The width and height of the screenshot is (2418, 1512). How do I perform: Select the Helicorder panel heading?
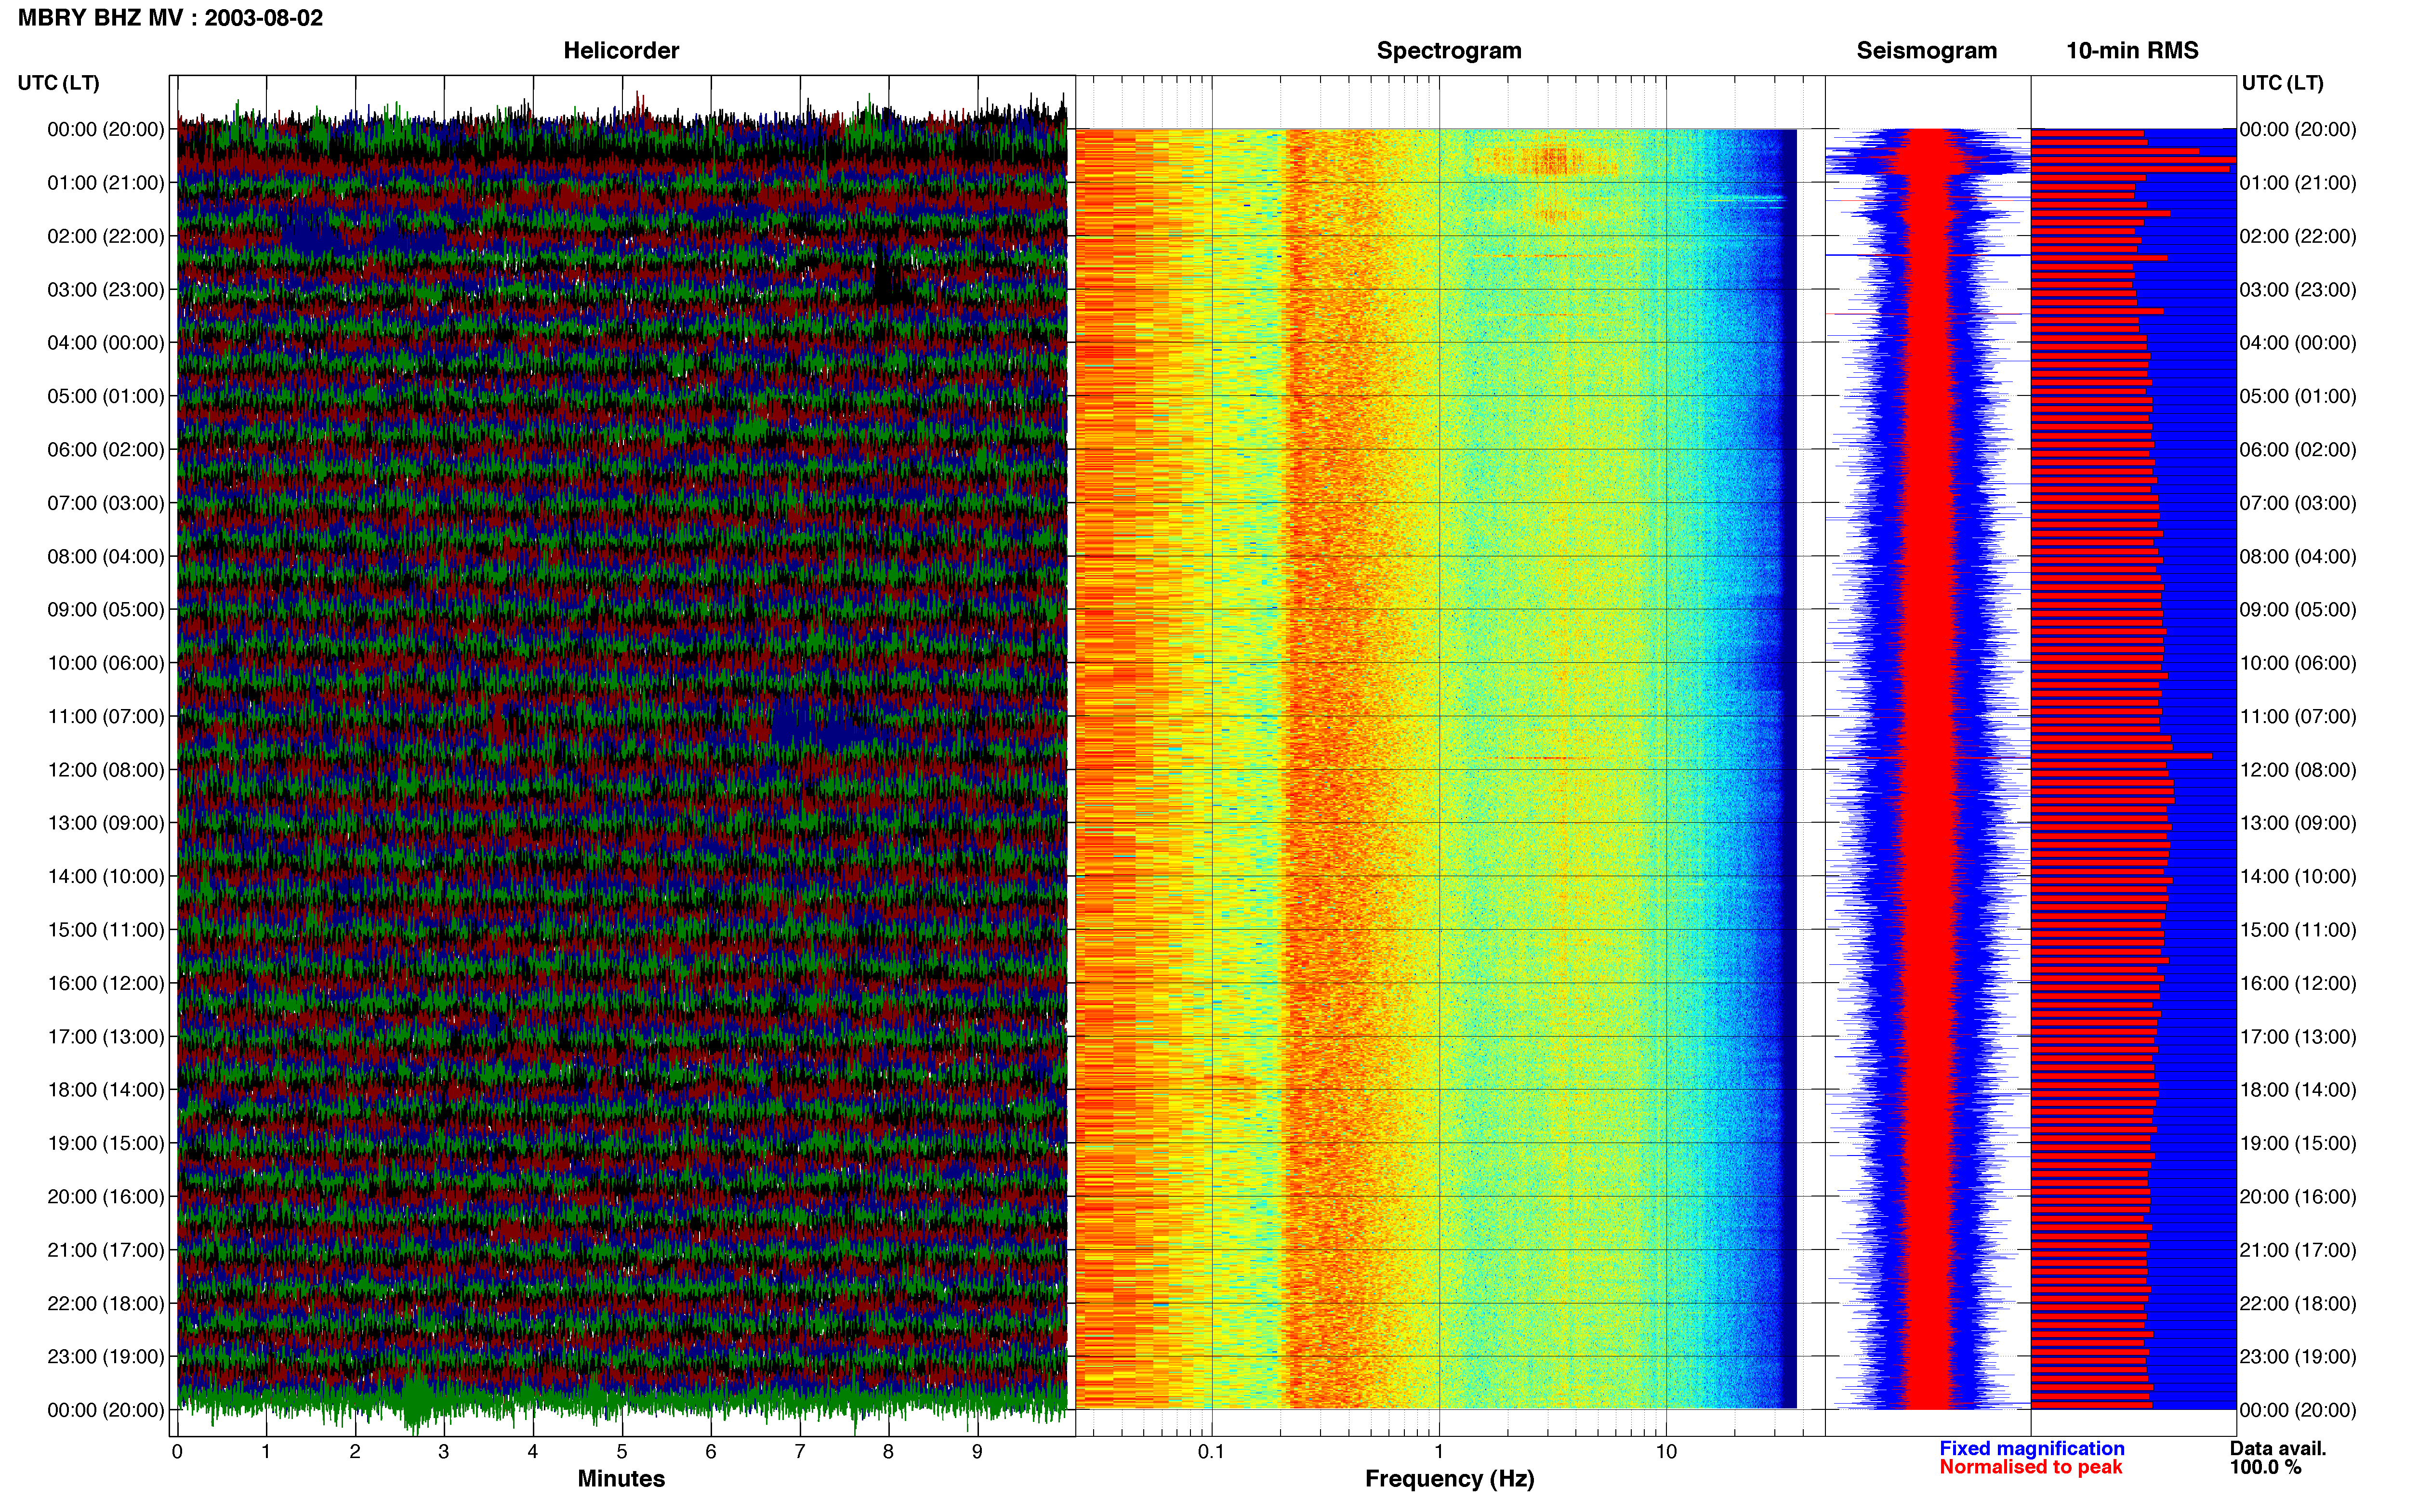(x=621, y=50)
